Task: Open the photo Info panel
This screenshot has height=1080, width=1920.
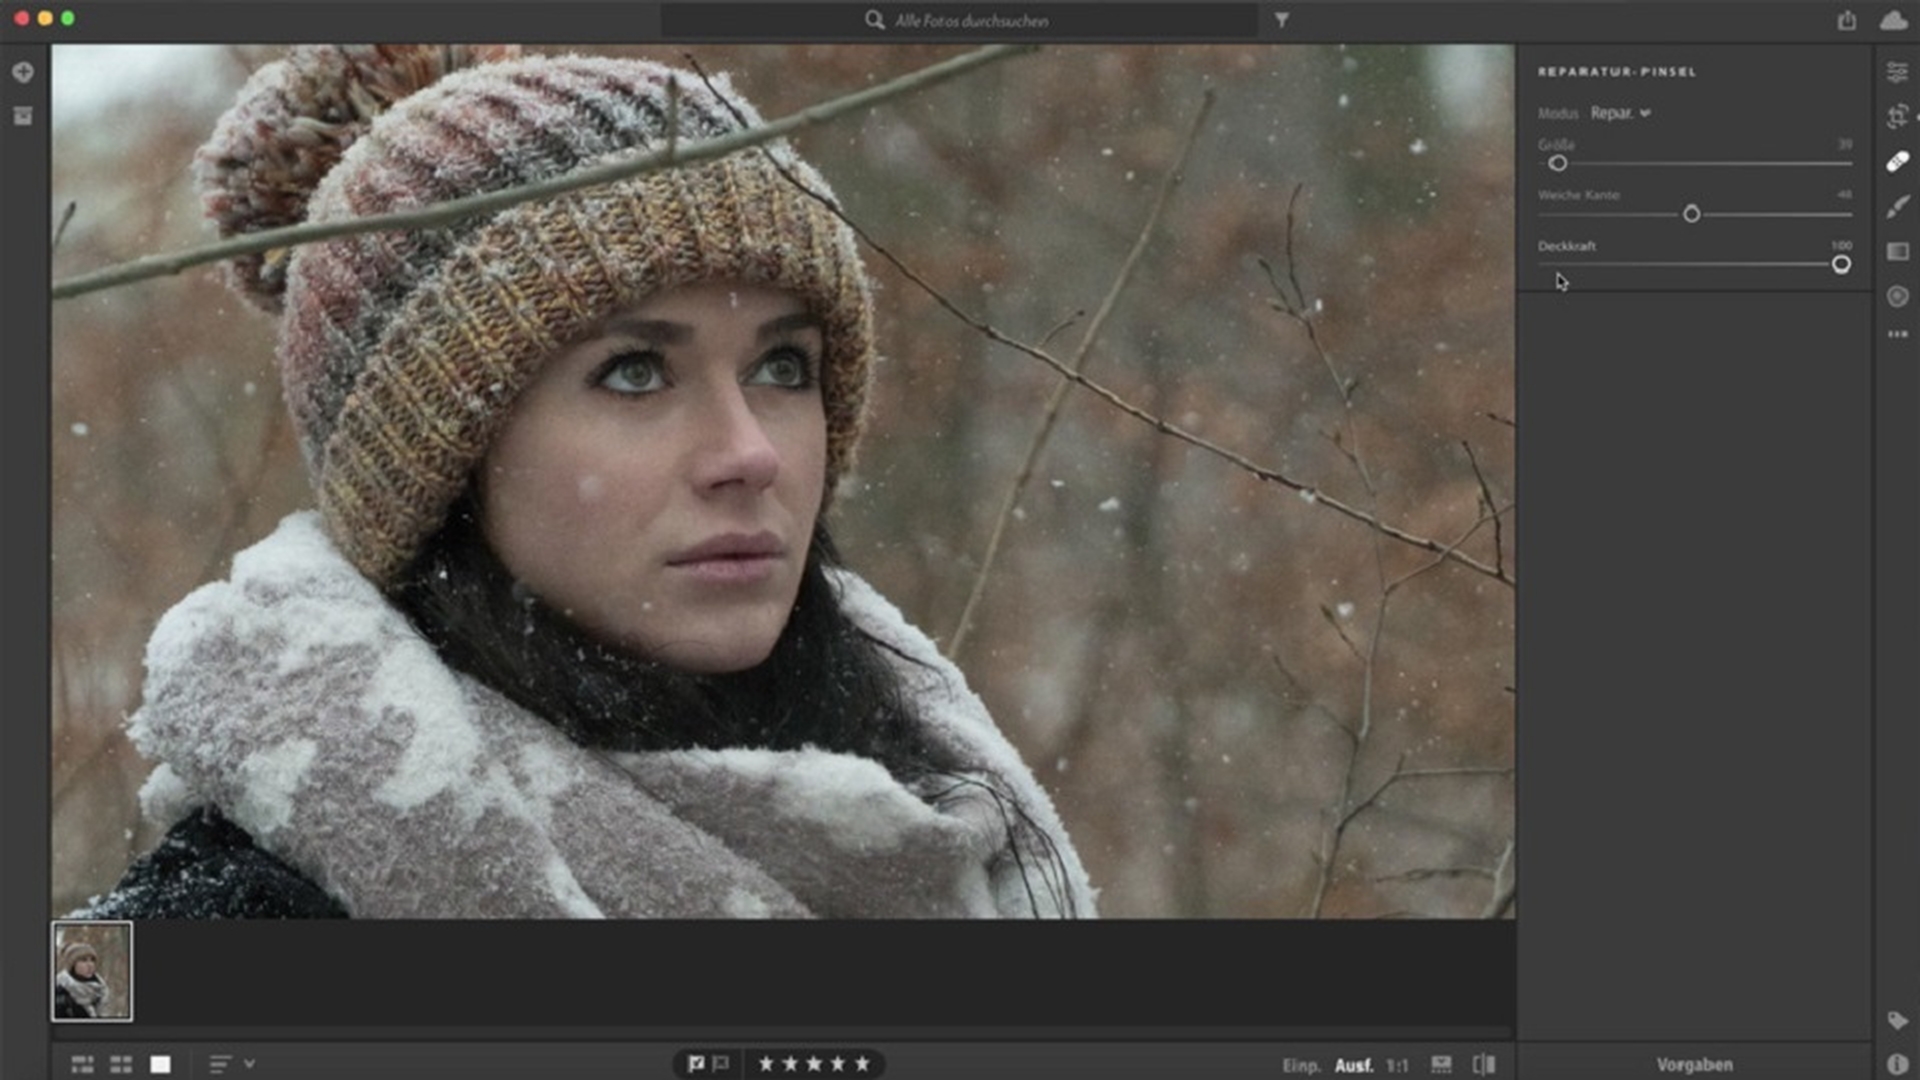Action: (1897, 1064)
